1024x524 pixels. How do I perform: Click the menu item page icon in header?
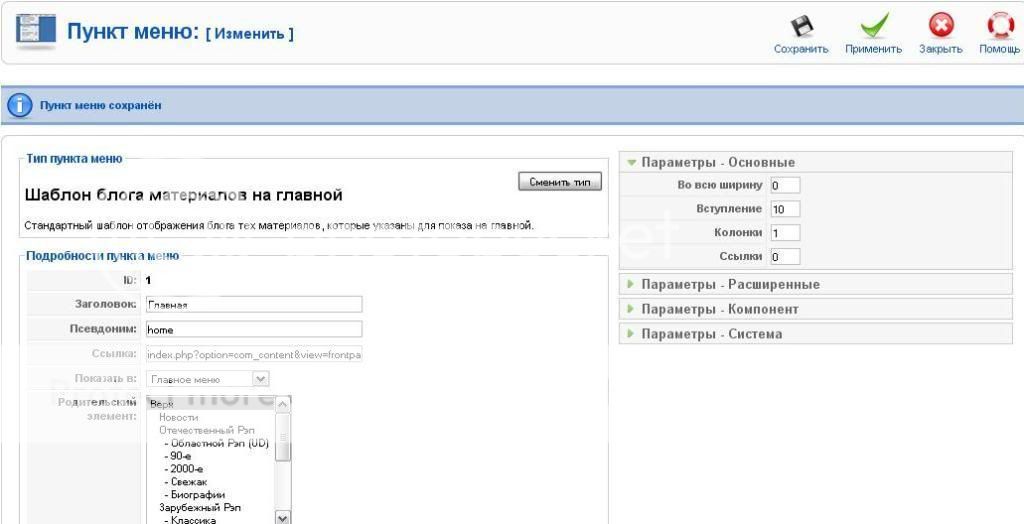pyautogui.click(x=35, y=31)
